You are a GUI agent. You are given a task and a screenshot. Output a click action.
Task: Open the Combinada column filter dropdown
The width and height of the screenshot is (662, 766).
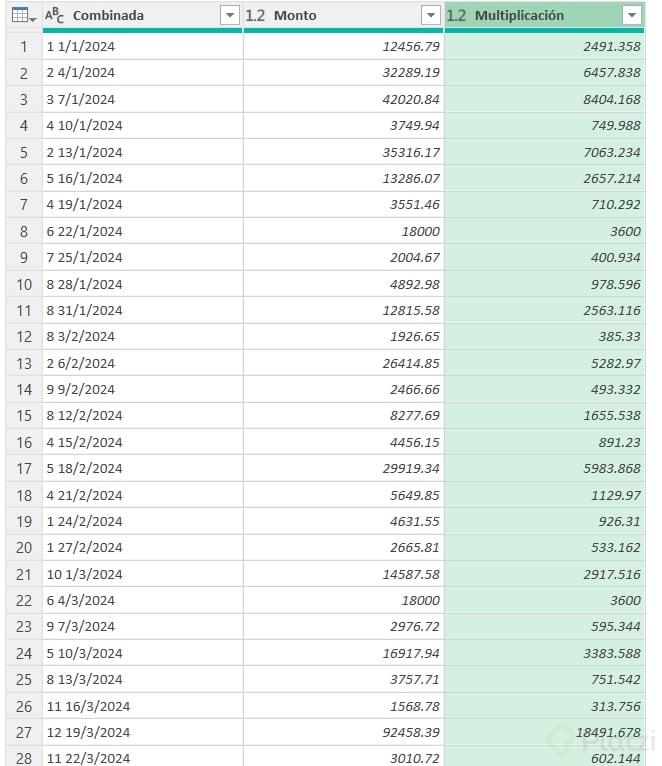[230, 16]
